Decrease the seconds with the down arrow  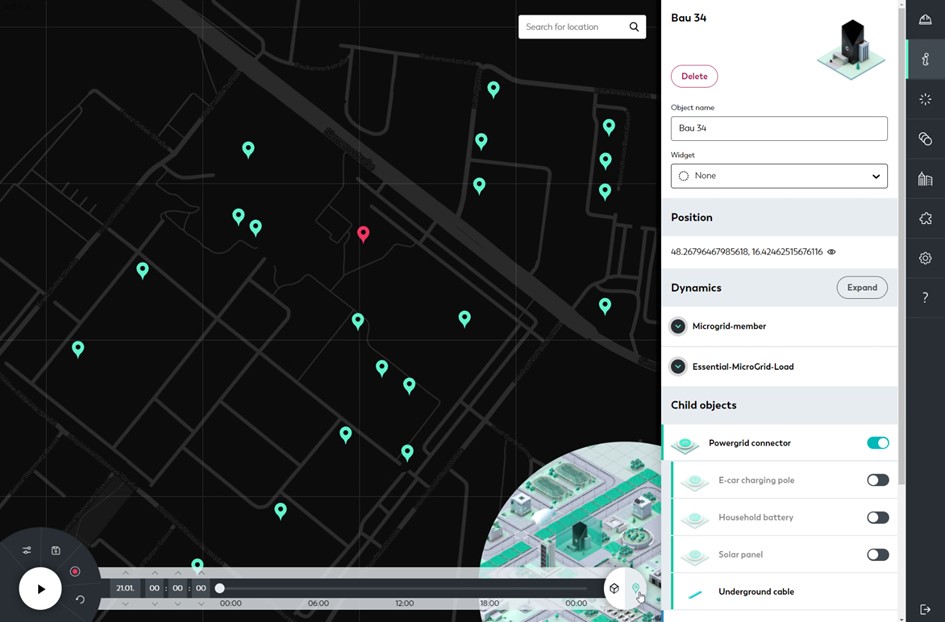click(201, 603)
